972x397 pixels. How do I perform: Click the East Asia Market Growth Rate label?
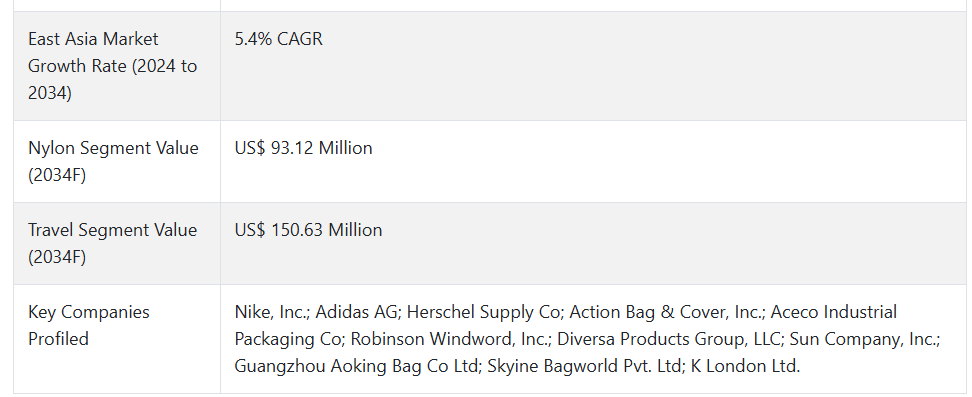[112, 66]
